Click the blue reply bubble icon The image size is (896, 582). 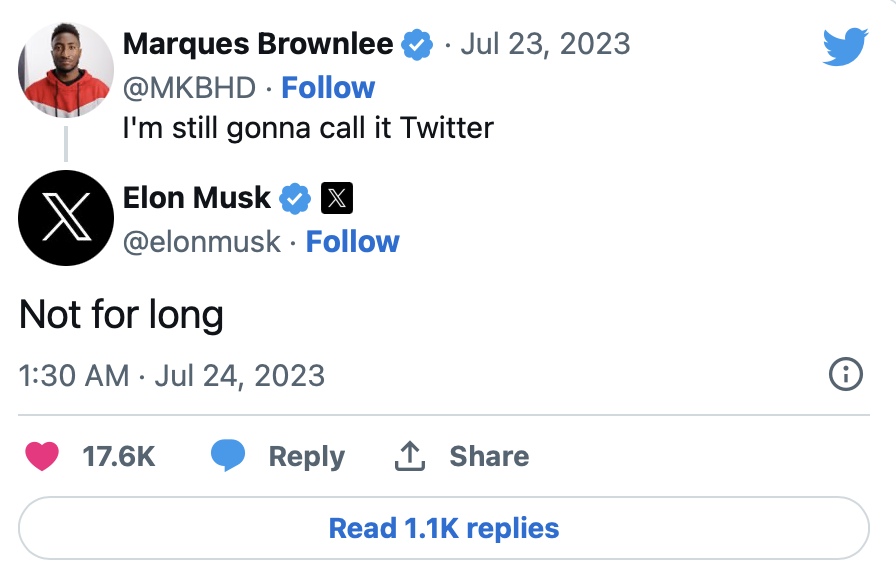pyautogui.click(x=228, y=456)
